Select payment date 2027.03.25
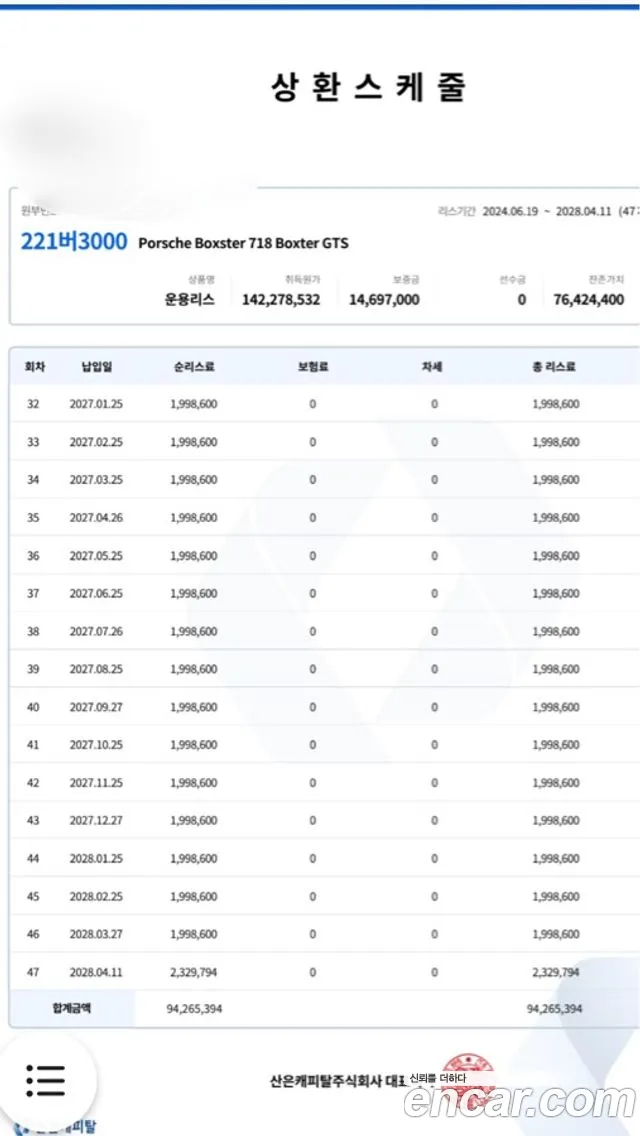640x1136 pixels. (x=96, y=480)
